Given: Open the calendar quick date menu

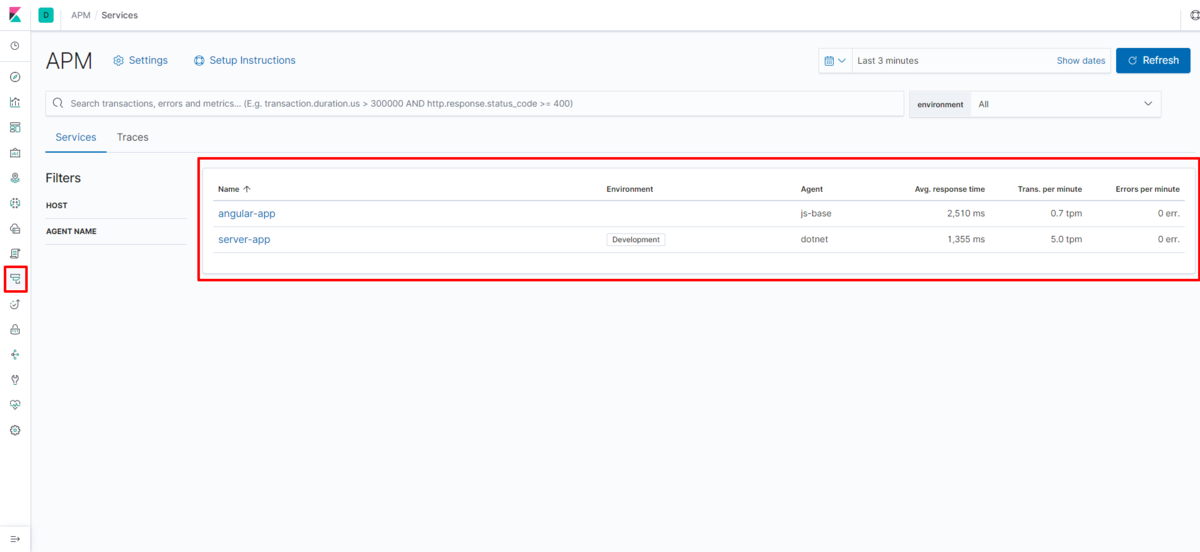Looking at the screenshot, I should (834, 61).
